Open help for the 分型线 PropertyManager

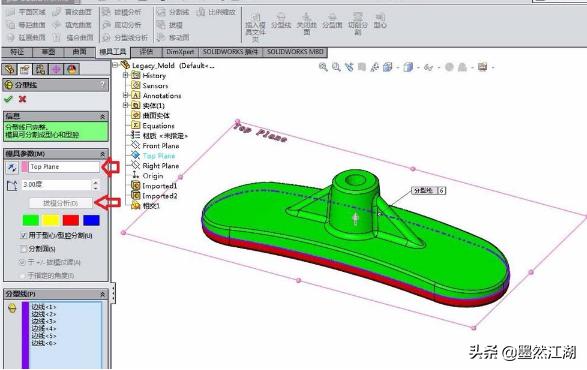[102, 85]
